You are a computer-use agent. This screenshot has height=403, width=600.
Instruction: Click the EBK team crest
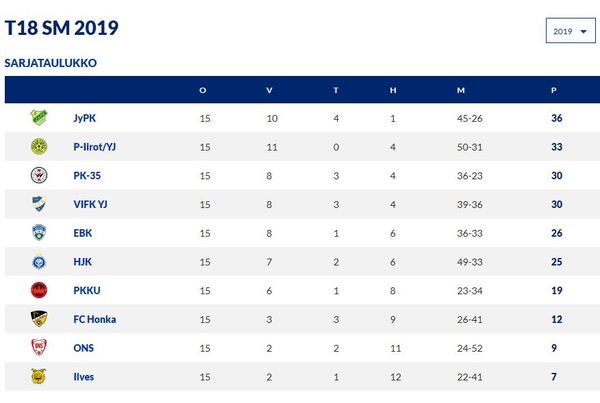point(39,233)
